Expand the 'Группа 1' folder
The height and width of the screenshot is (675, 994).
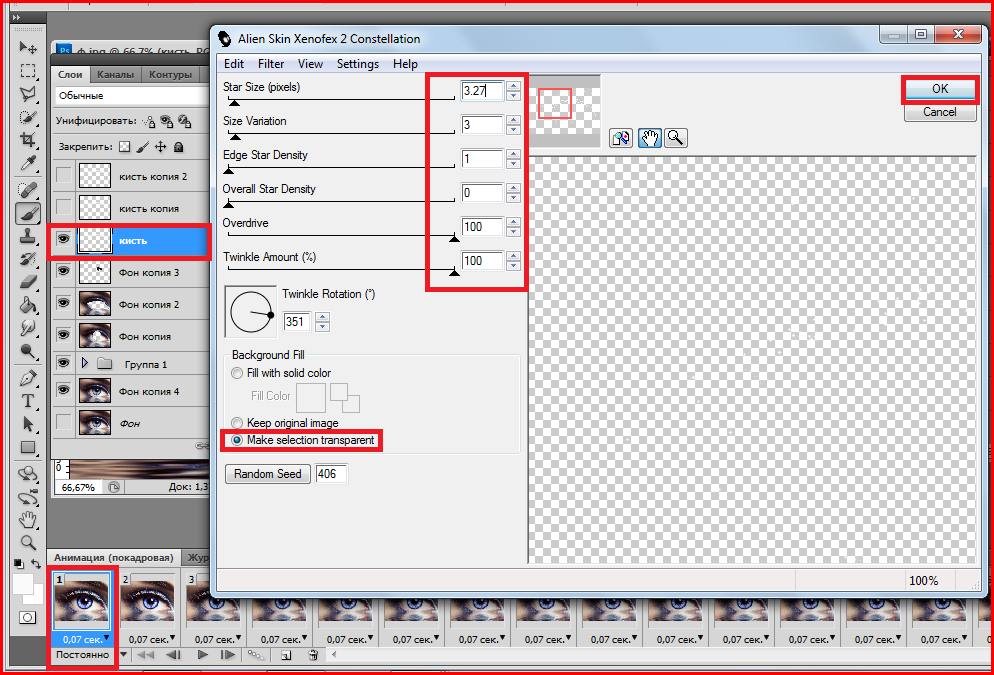[x=85, y=363]
